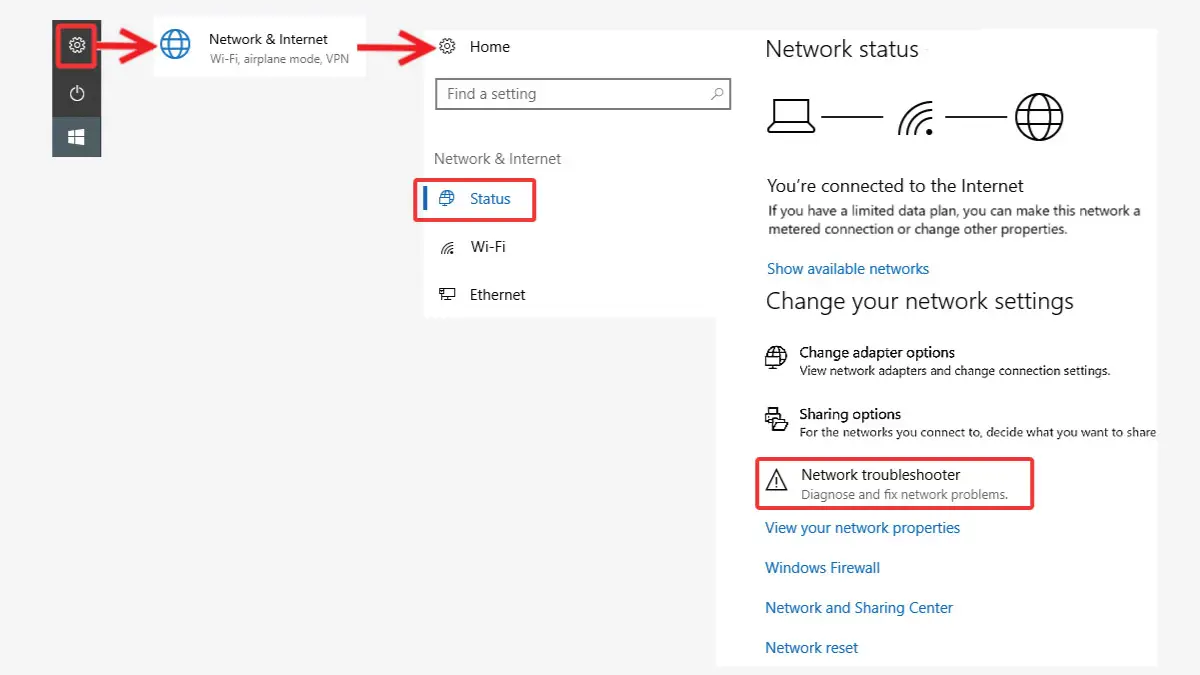The image size is (1200, 675).
Task: Click the Wi-Fi signal icon in sidebar
Action: [x=448, y=247]
